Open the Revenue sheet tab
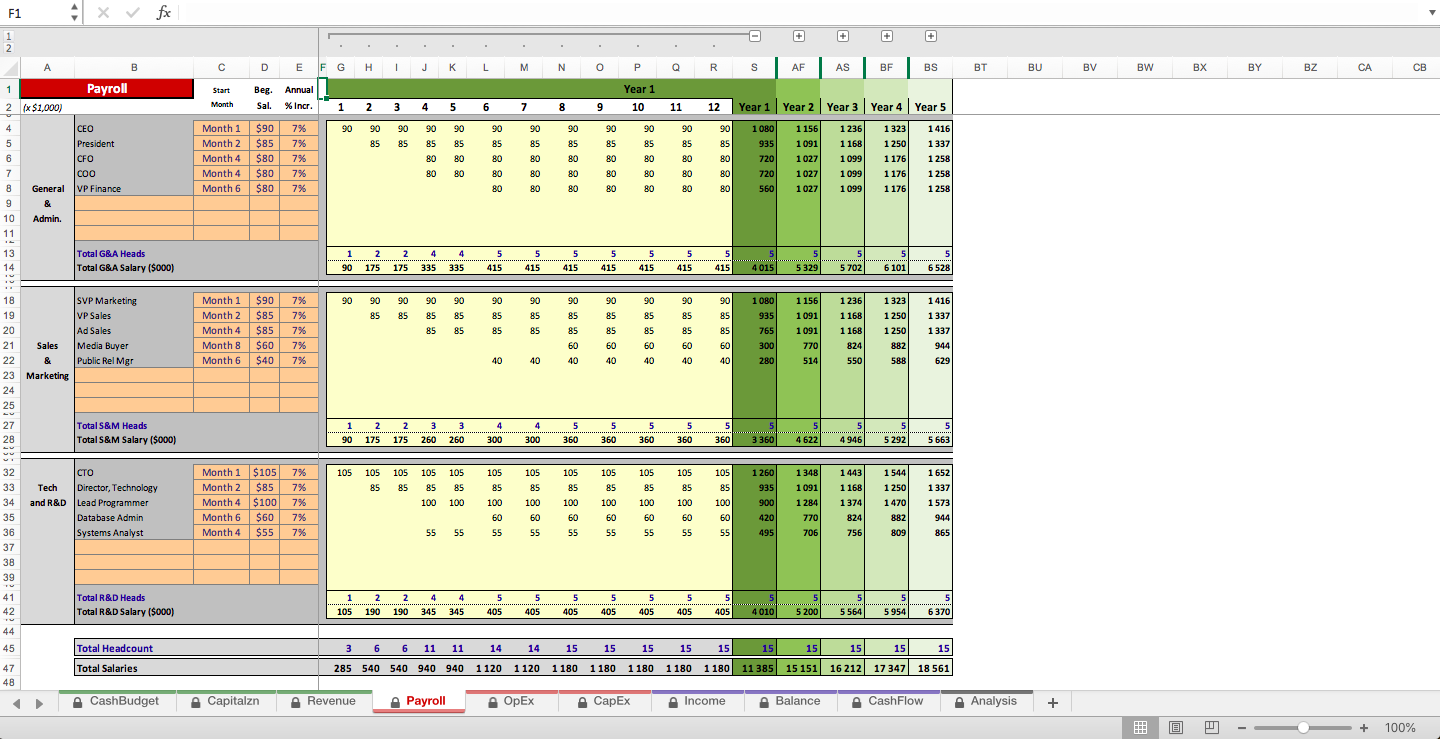Image resolution: width=1440 pixels, height=739 pixels. click(x=324, y=701)
